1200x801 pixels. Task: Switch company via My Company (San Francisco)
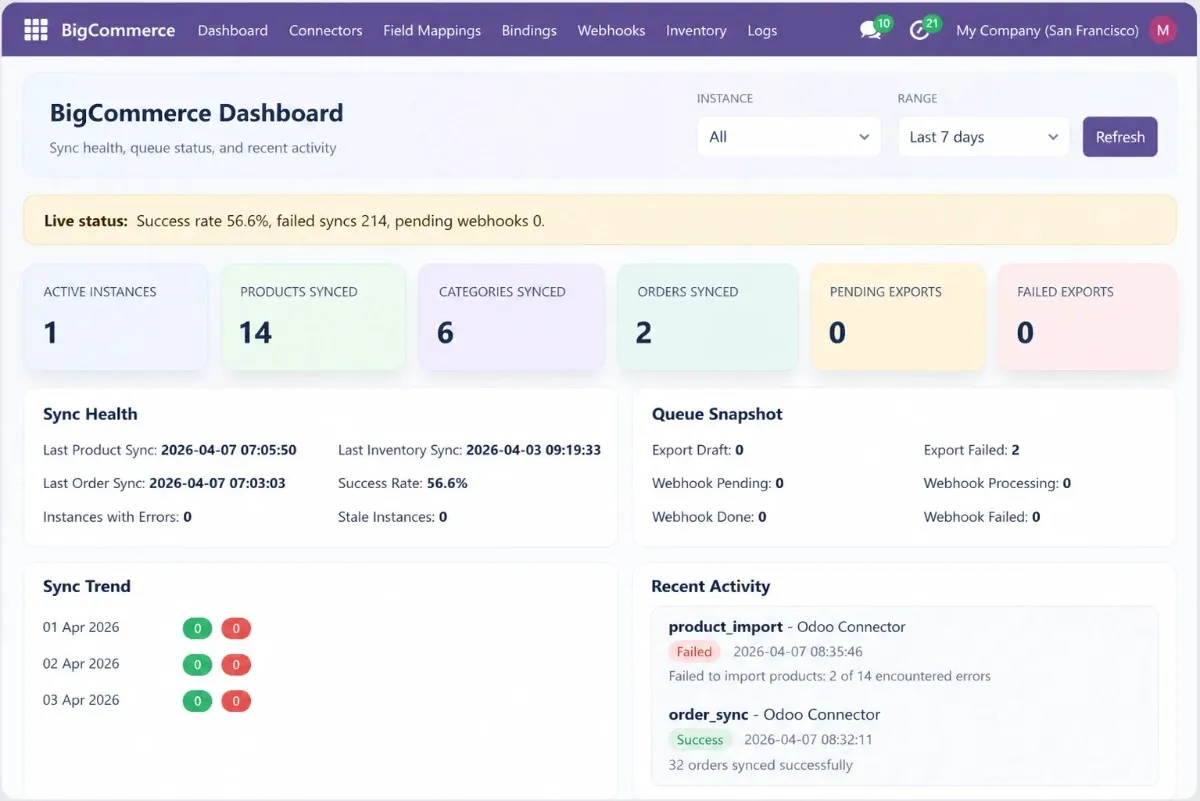click(1047, 30)
